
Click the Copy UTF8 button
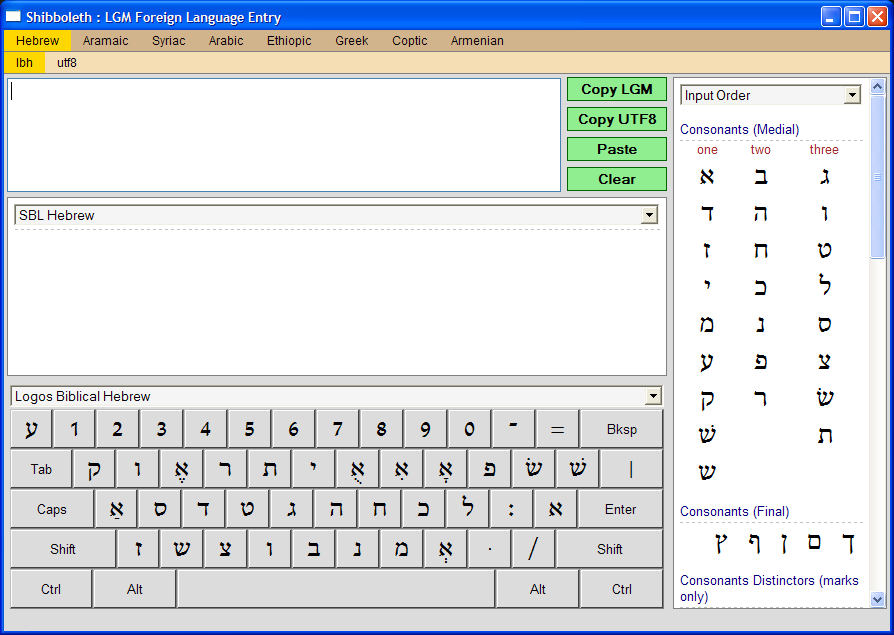617,119
